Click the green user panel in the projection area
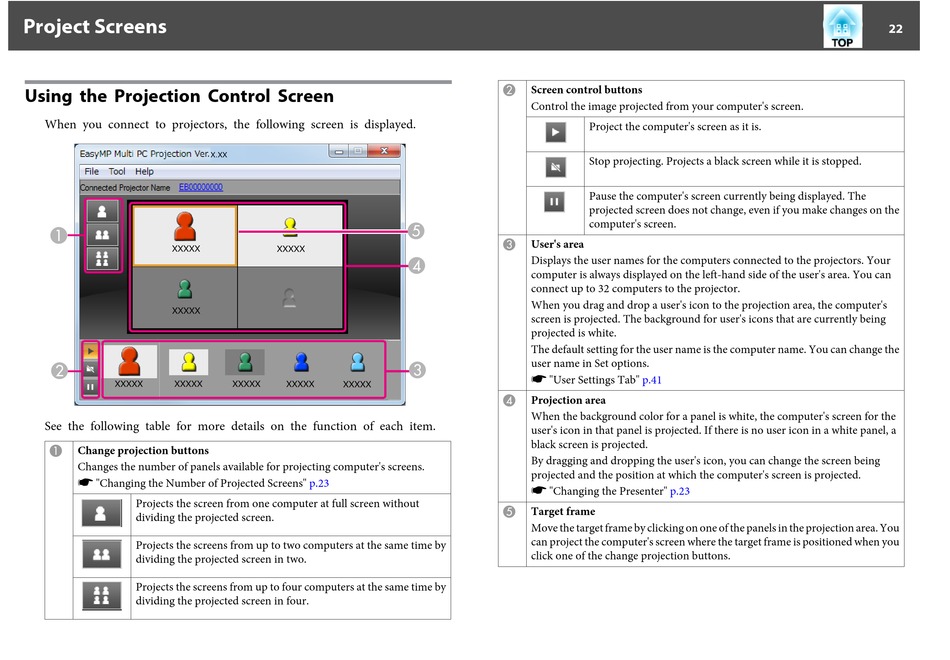The height and width of the screenshot is (660, 950). [185, 298]
